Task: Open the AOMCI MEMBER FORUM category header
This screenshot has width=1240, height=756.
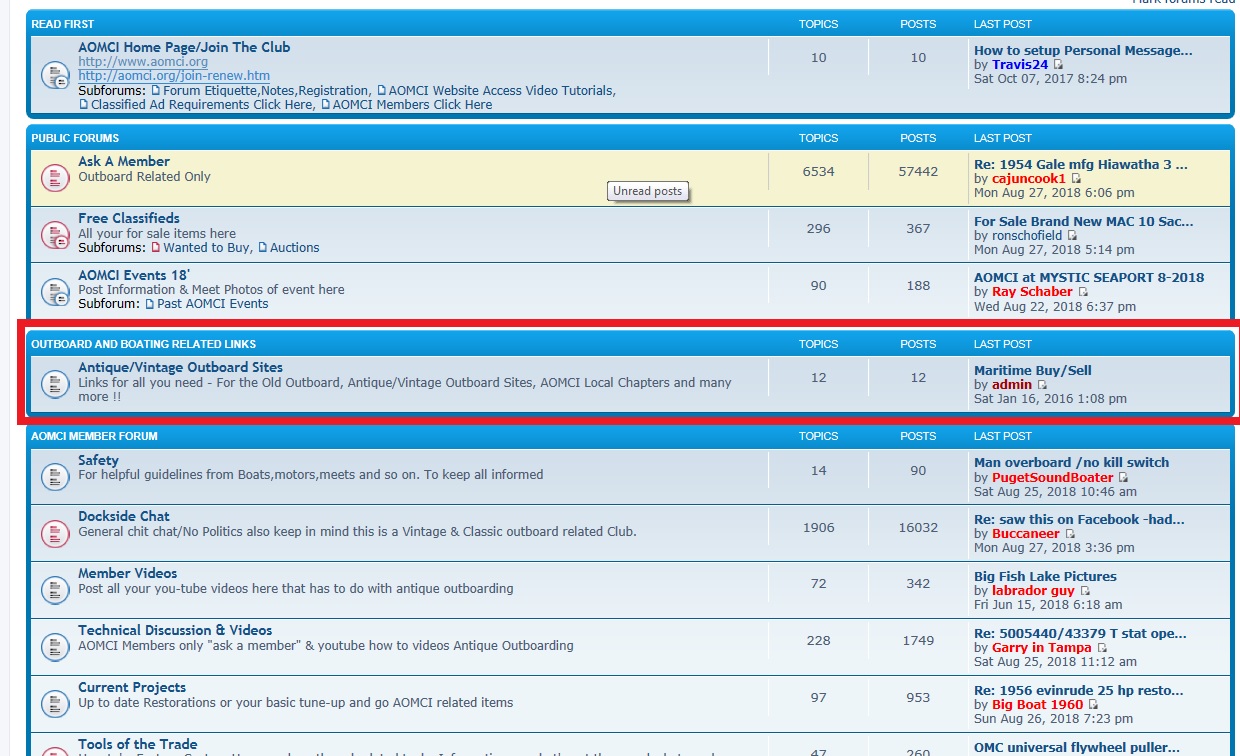Action: pyautogui.click(x=94, y=436)
